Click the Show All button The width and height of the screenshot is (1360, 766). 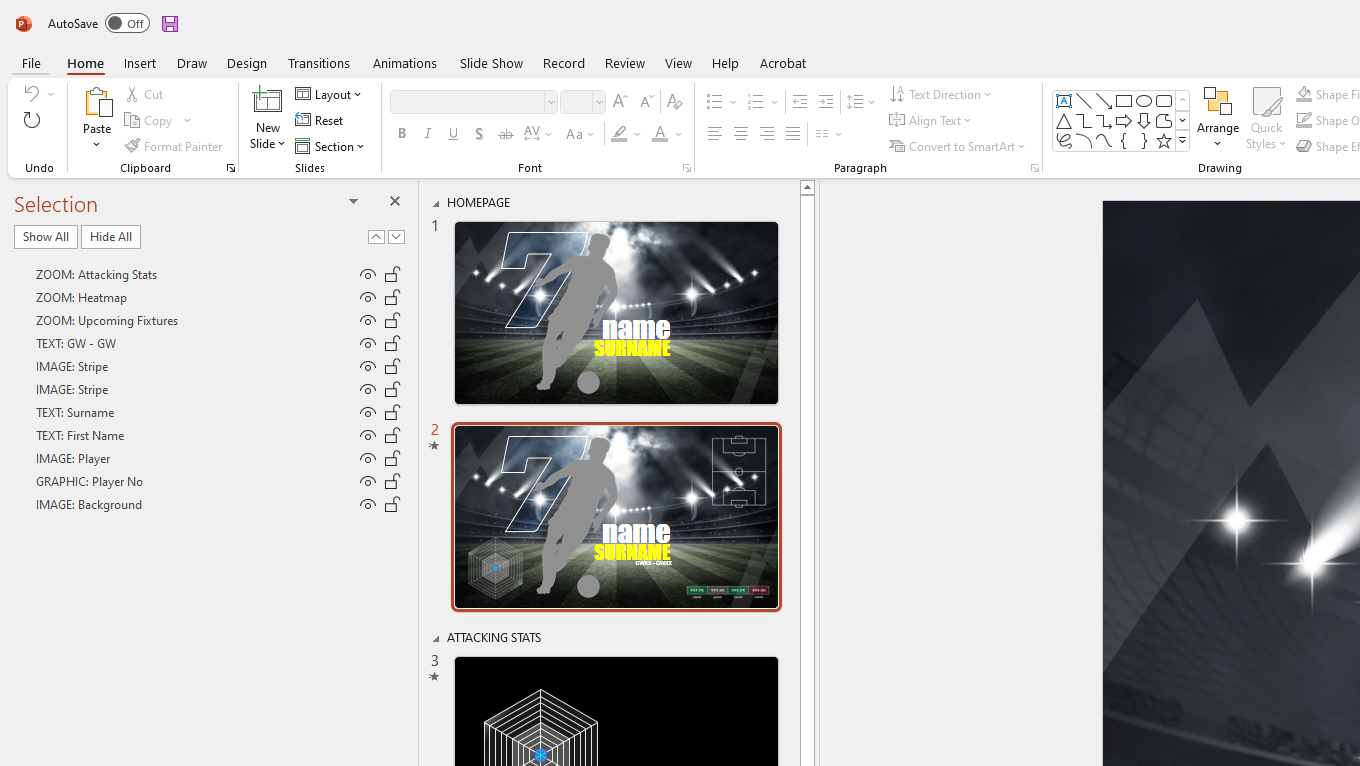coord(46,237)
